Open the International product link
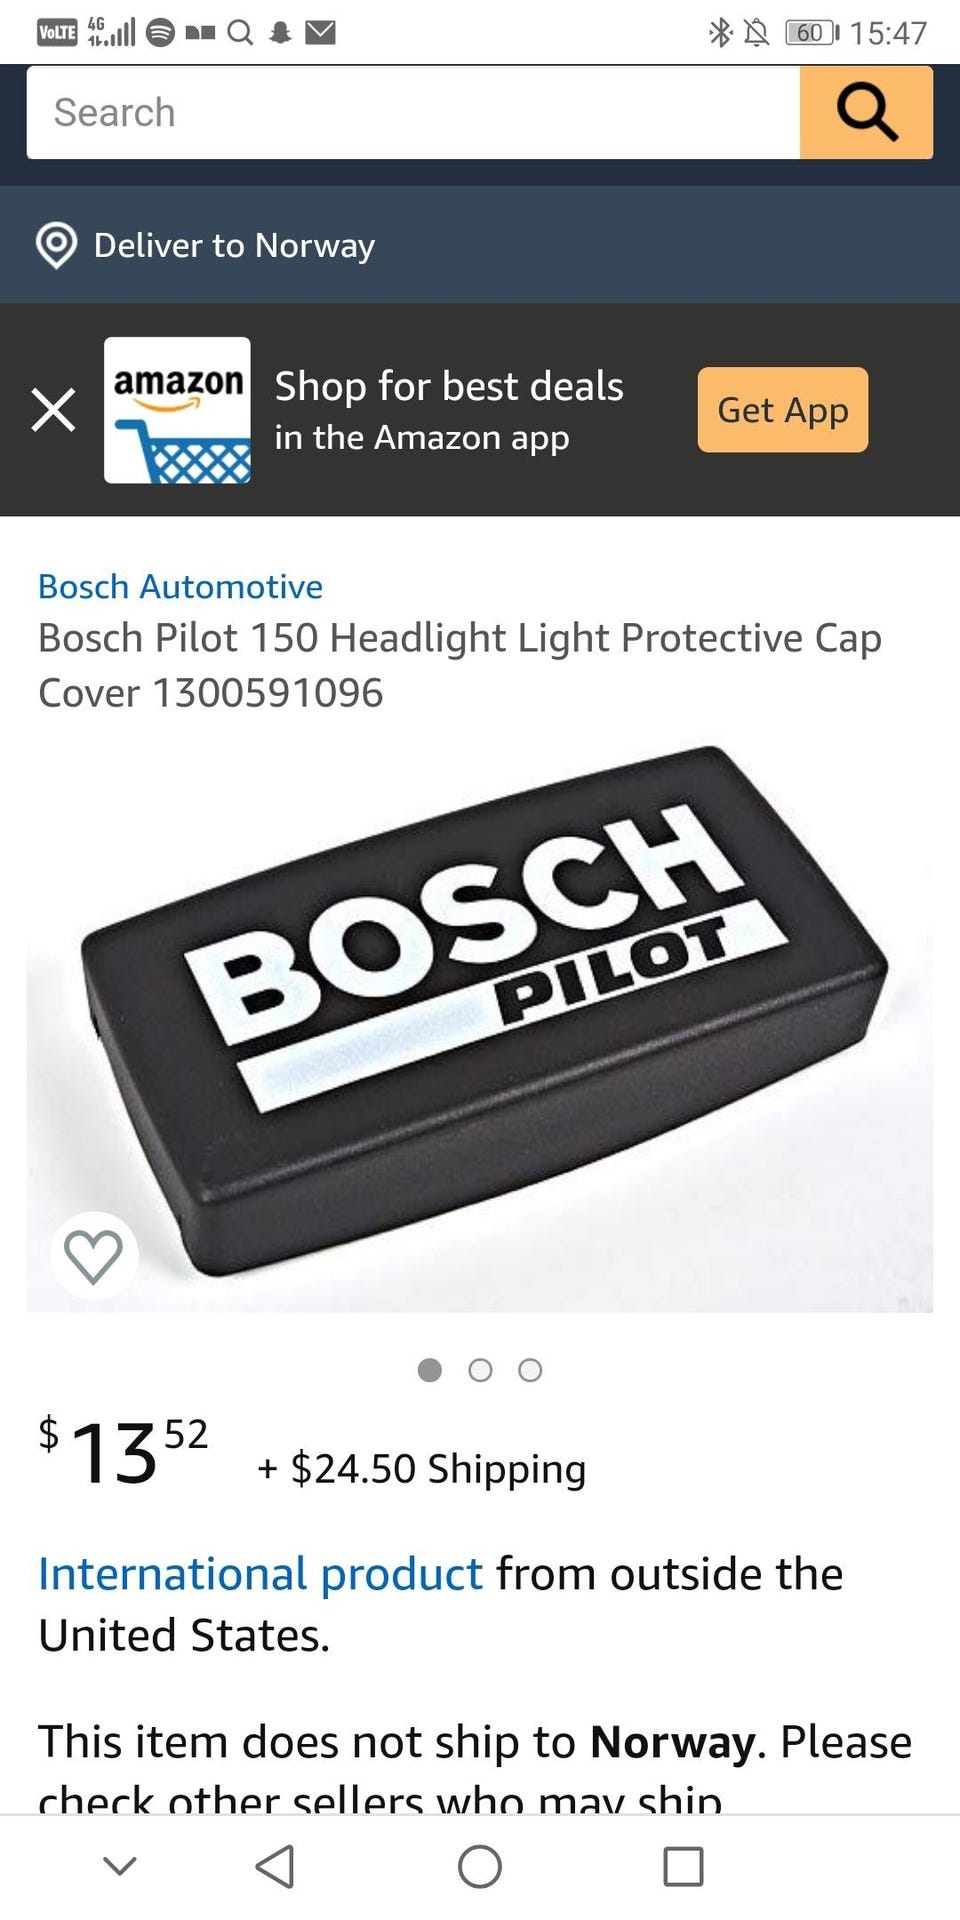960x1920 pixels. pyautogui.click(x=260, y=1573)
